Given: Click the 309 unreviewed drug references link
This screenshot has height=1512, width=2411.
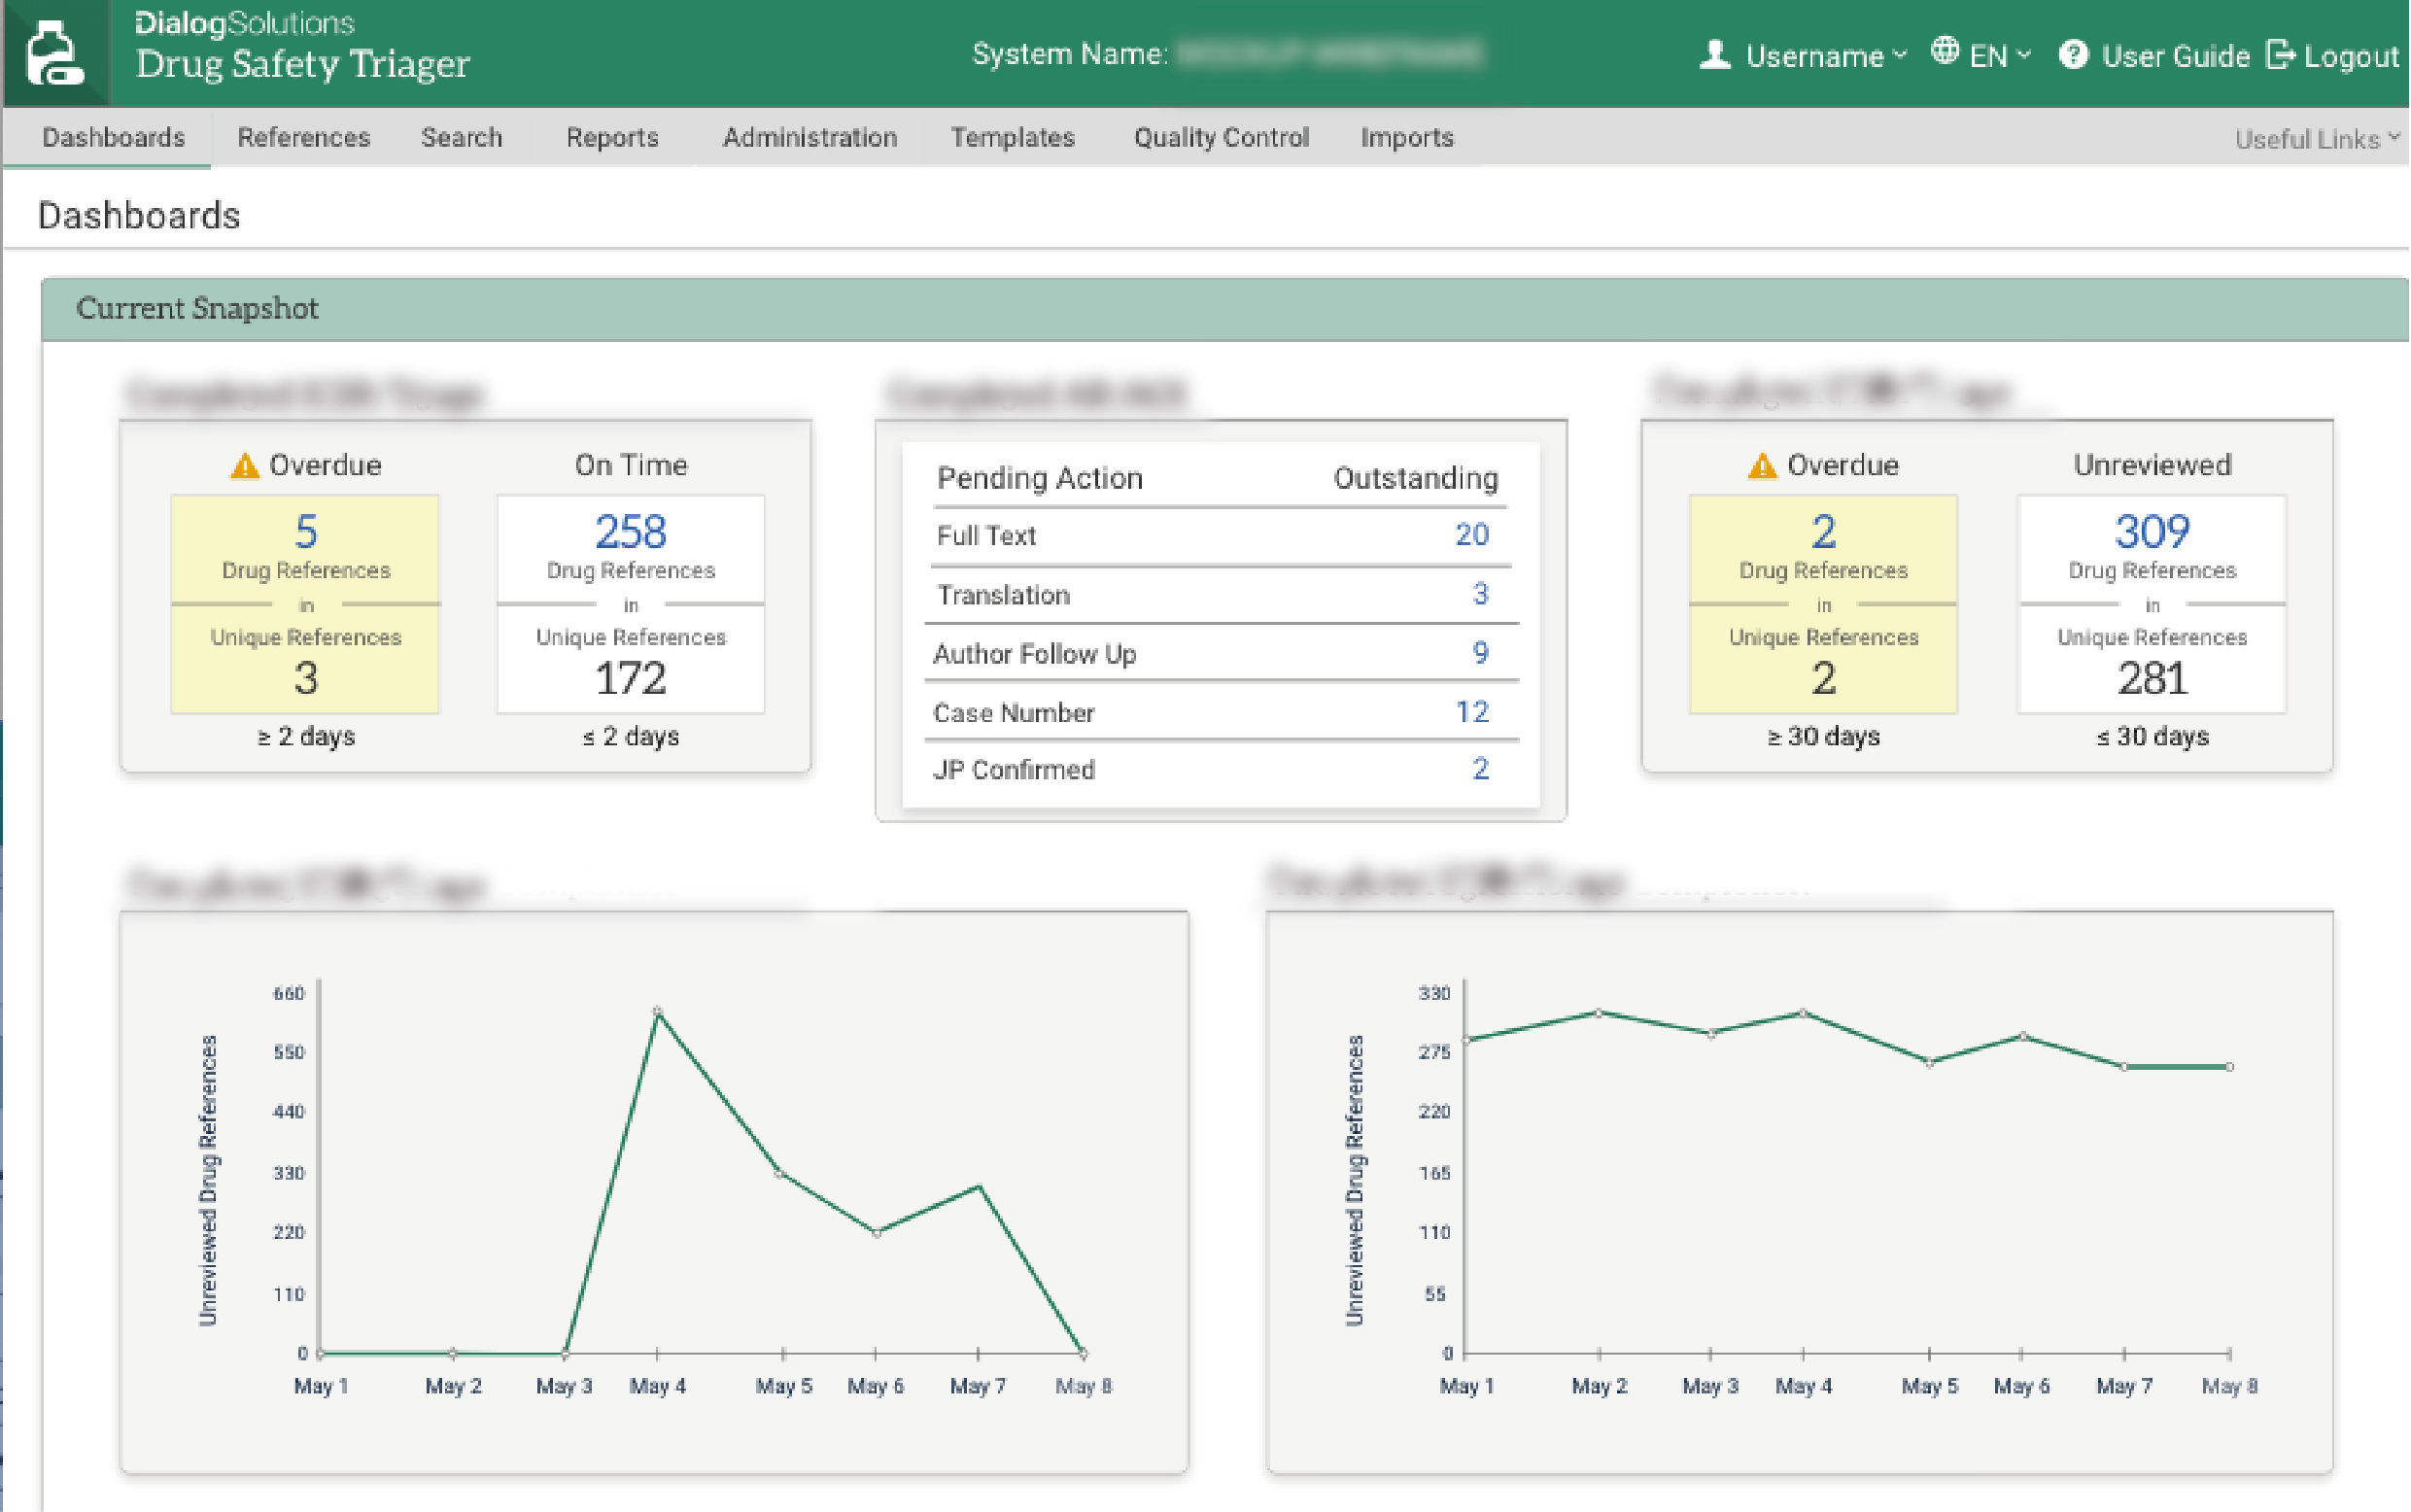Looking at the screenshot, I should click(2152, 532).
